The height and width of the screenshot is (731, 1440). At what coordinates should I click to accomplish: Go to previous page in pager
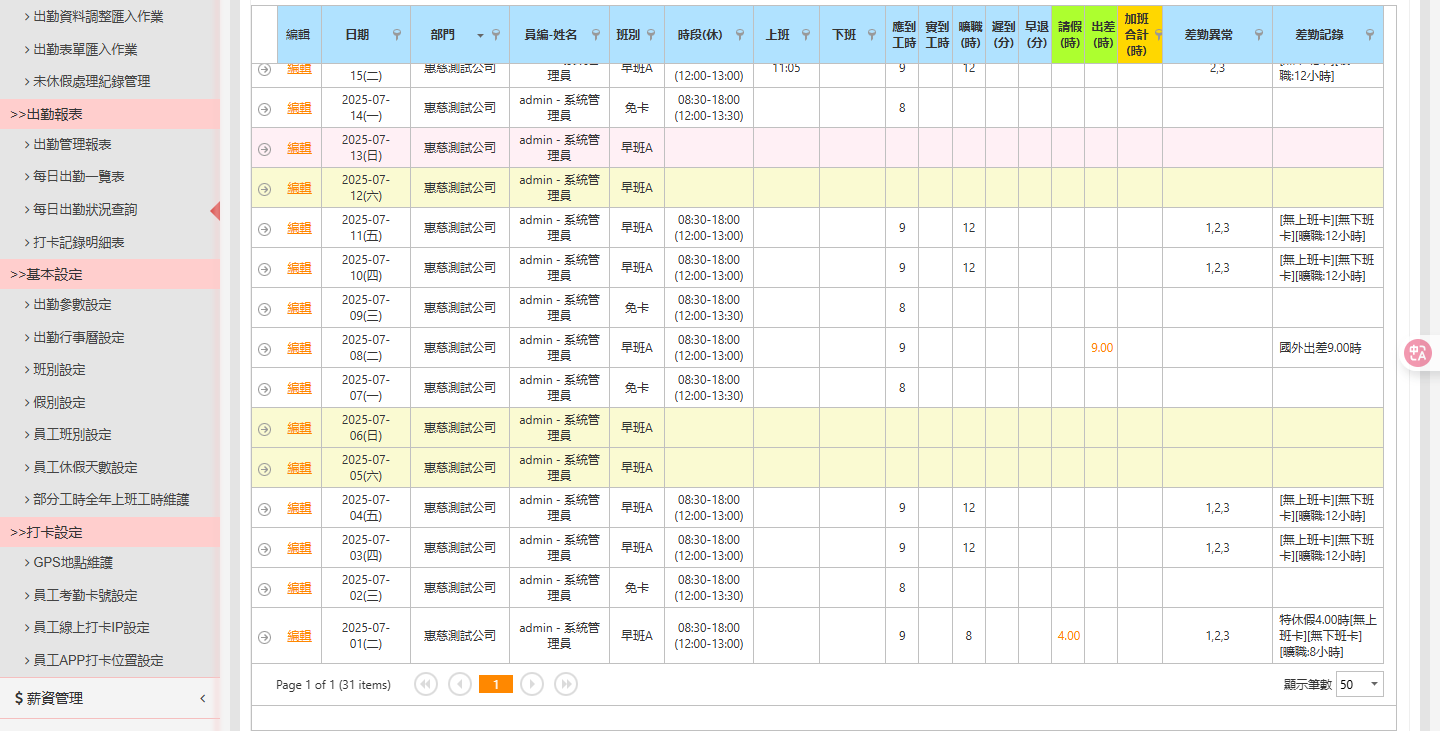click(460, 684)
